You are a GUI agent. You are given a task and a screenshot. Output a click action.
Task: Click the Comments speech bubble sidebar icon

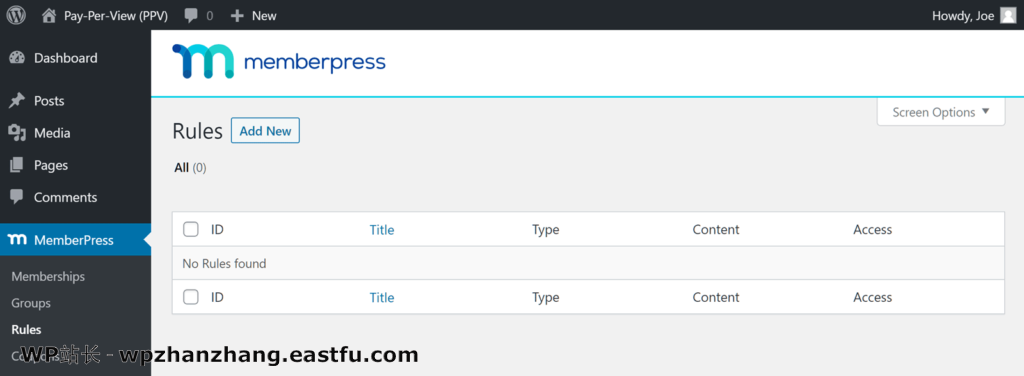pyautogui.click(x=17, y=197)
